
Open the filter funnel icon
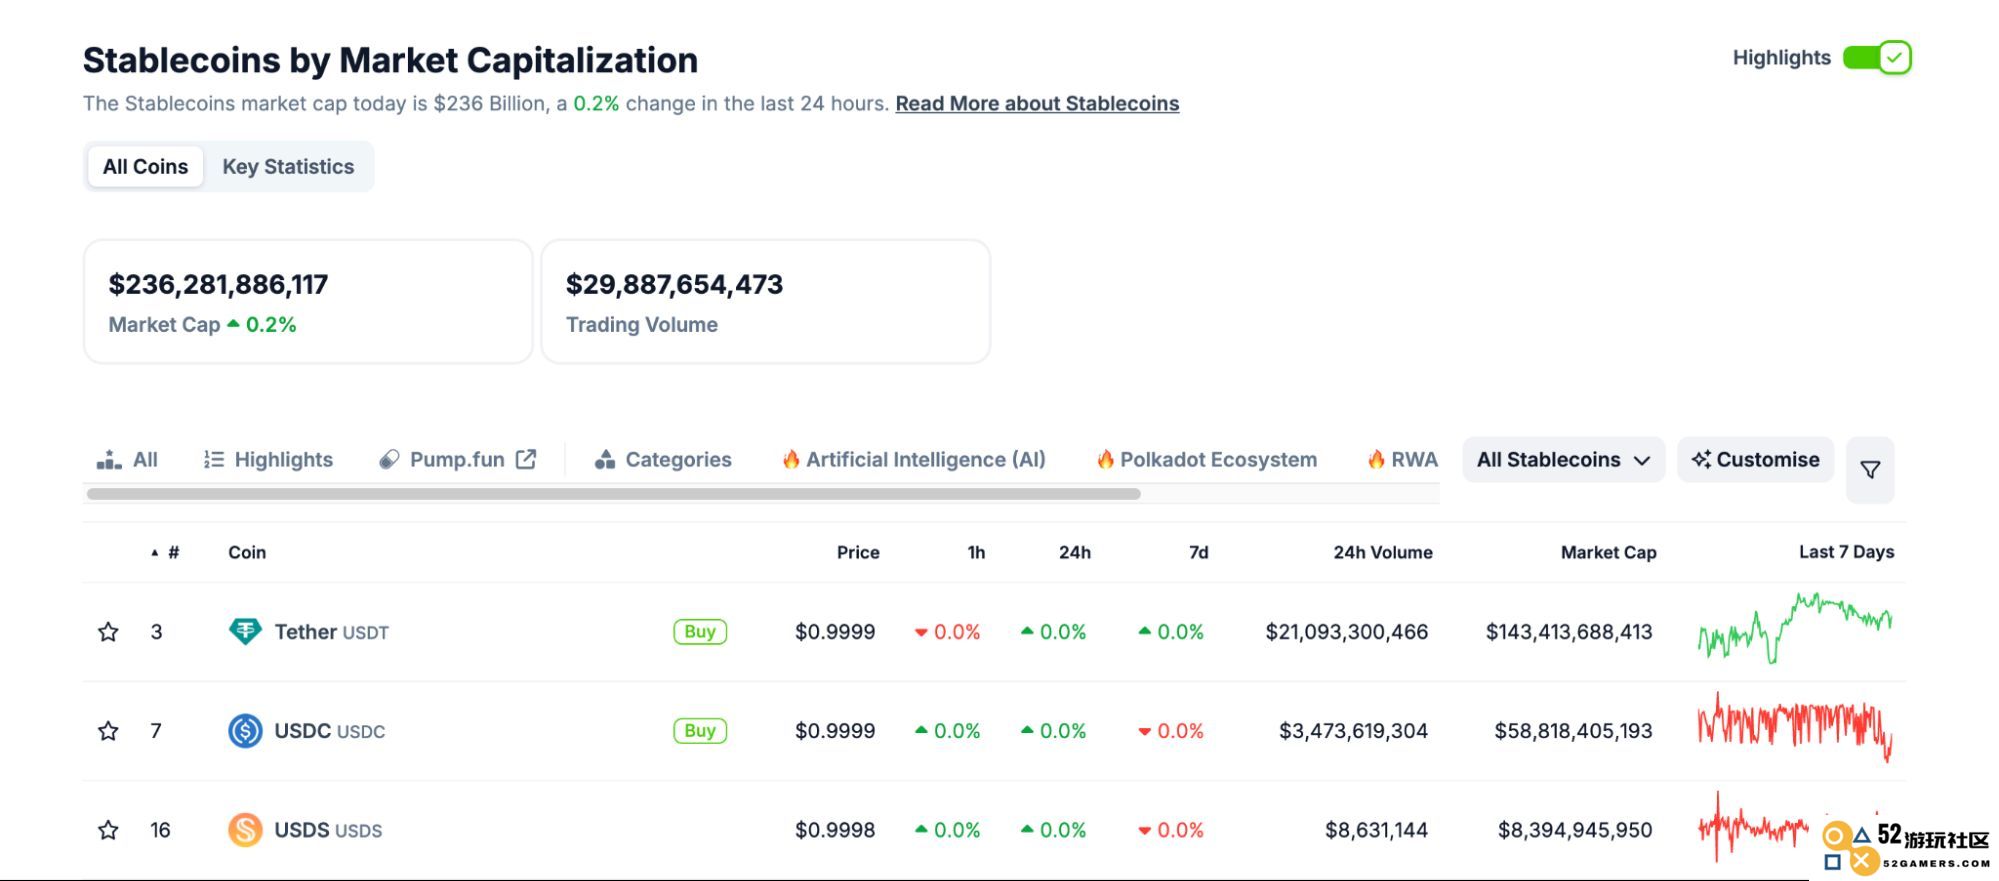pos(1870,469)
